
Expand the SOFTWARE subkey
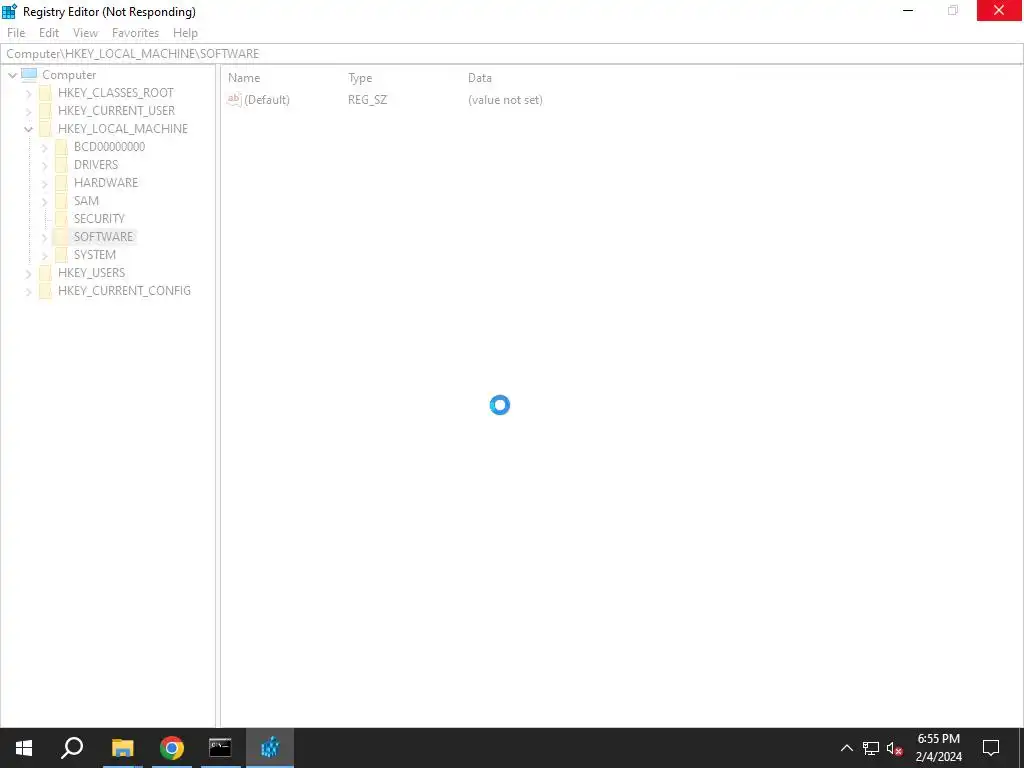click(x=44, y=237)
